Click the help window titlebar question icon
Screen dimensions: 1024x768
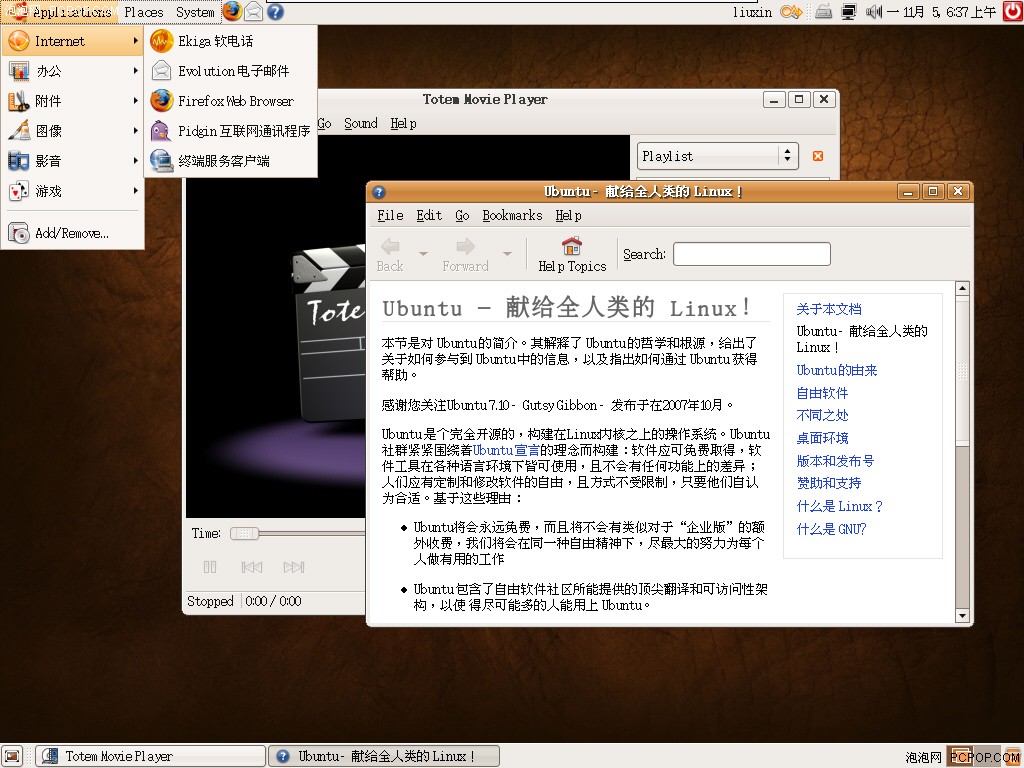pos(379,192)
